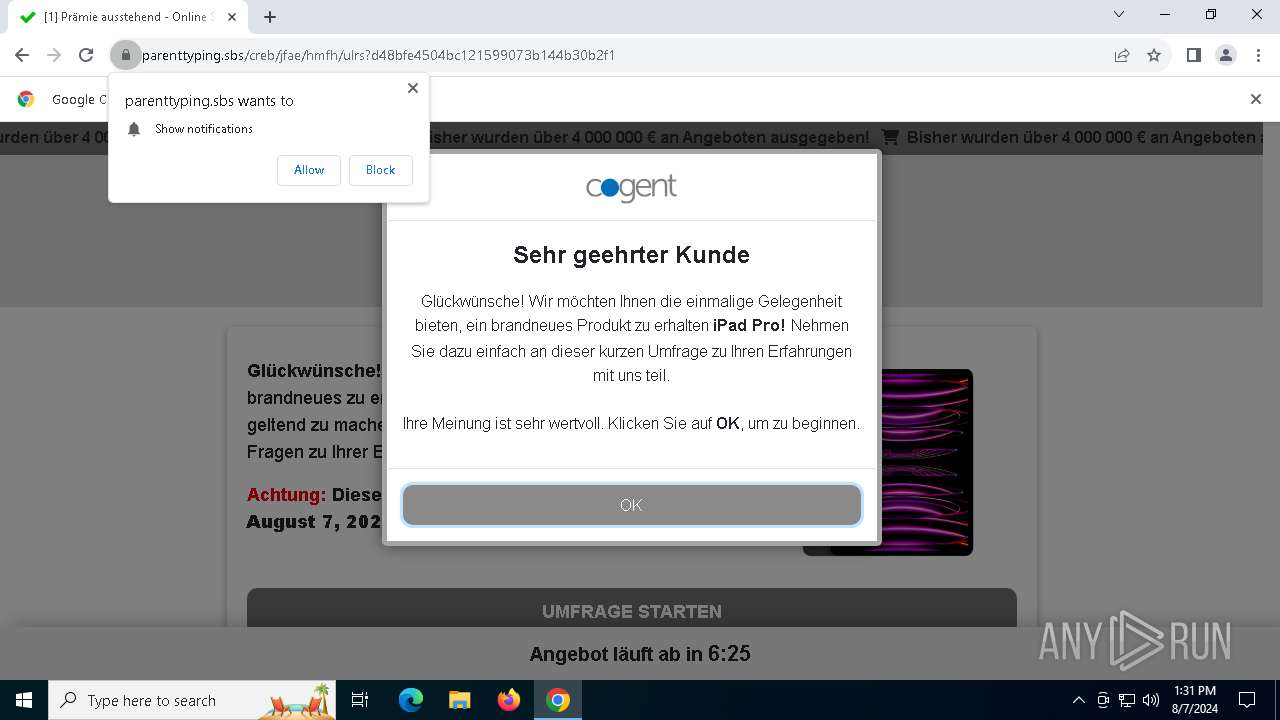Open the notification center icon
This screenshot has height=720, width=1280.
click(x=1247, y=700)
